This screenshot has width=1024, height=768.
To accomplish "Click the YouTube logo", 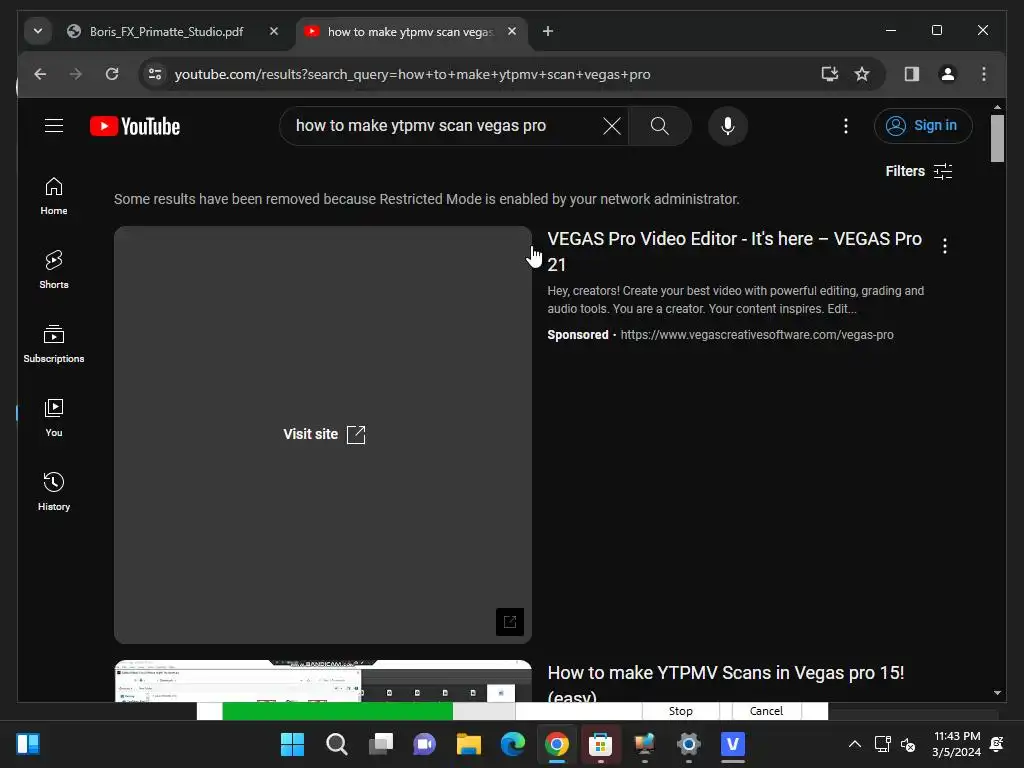I will (135, 126).
